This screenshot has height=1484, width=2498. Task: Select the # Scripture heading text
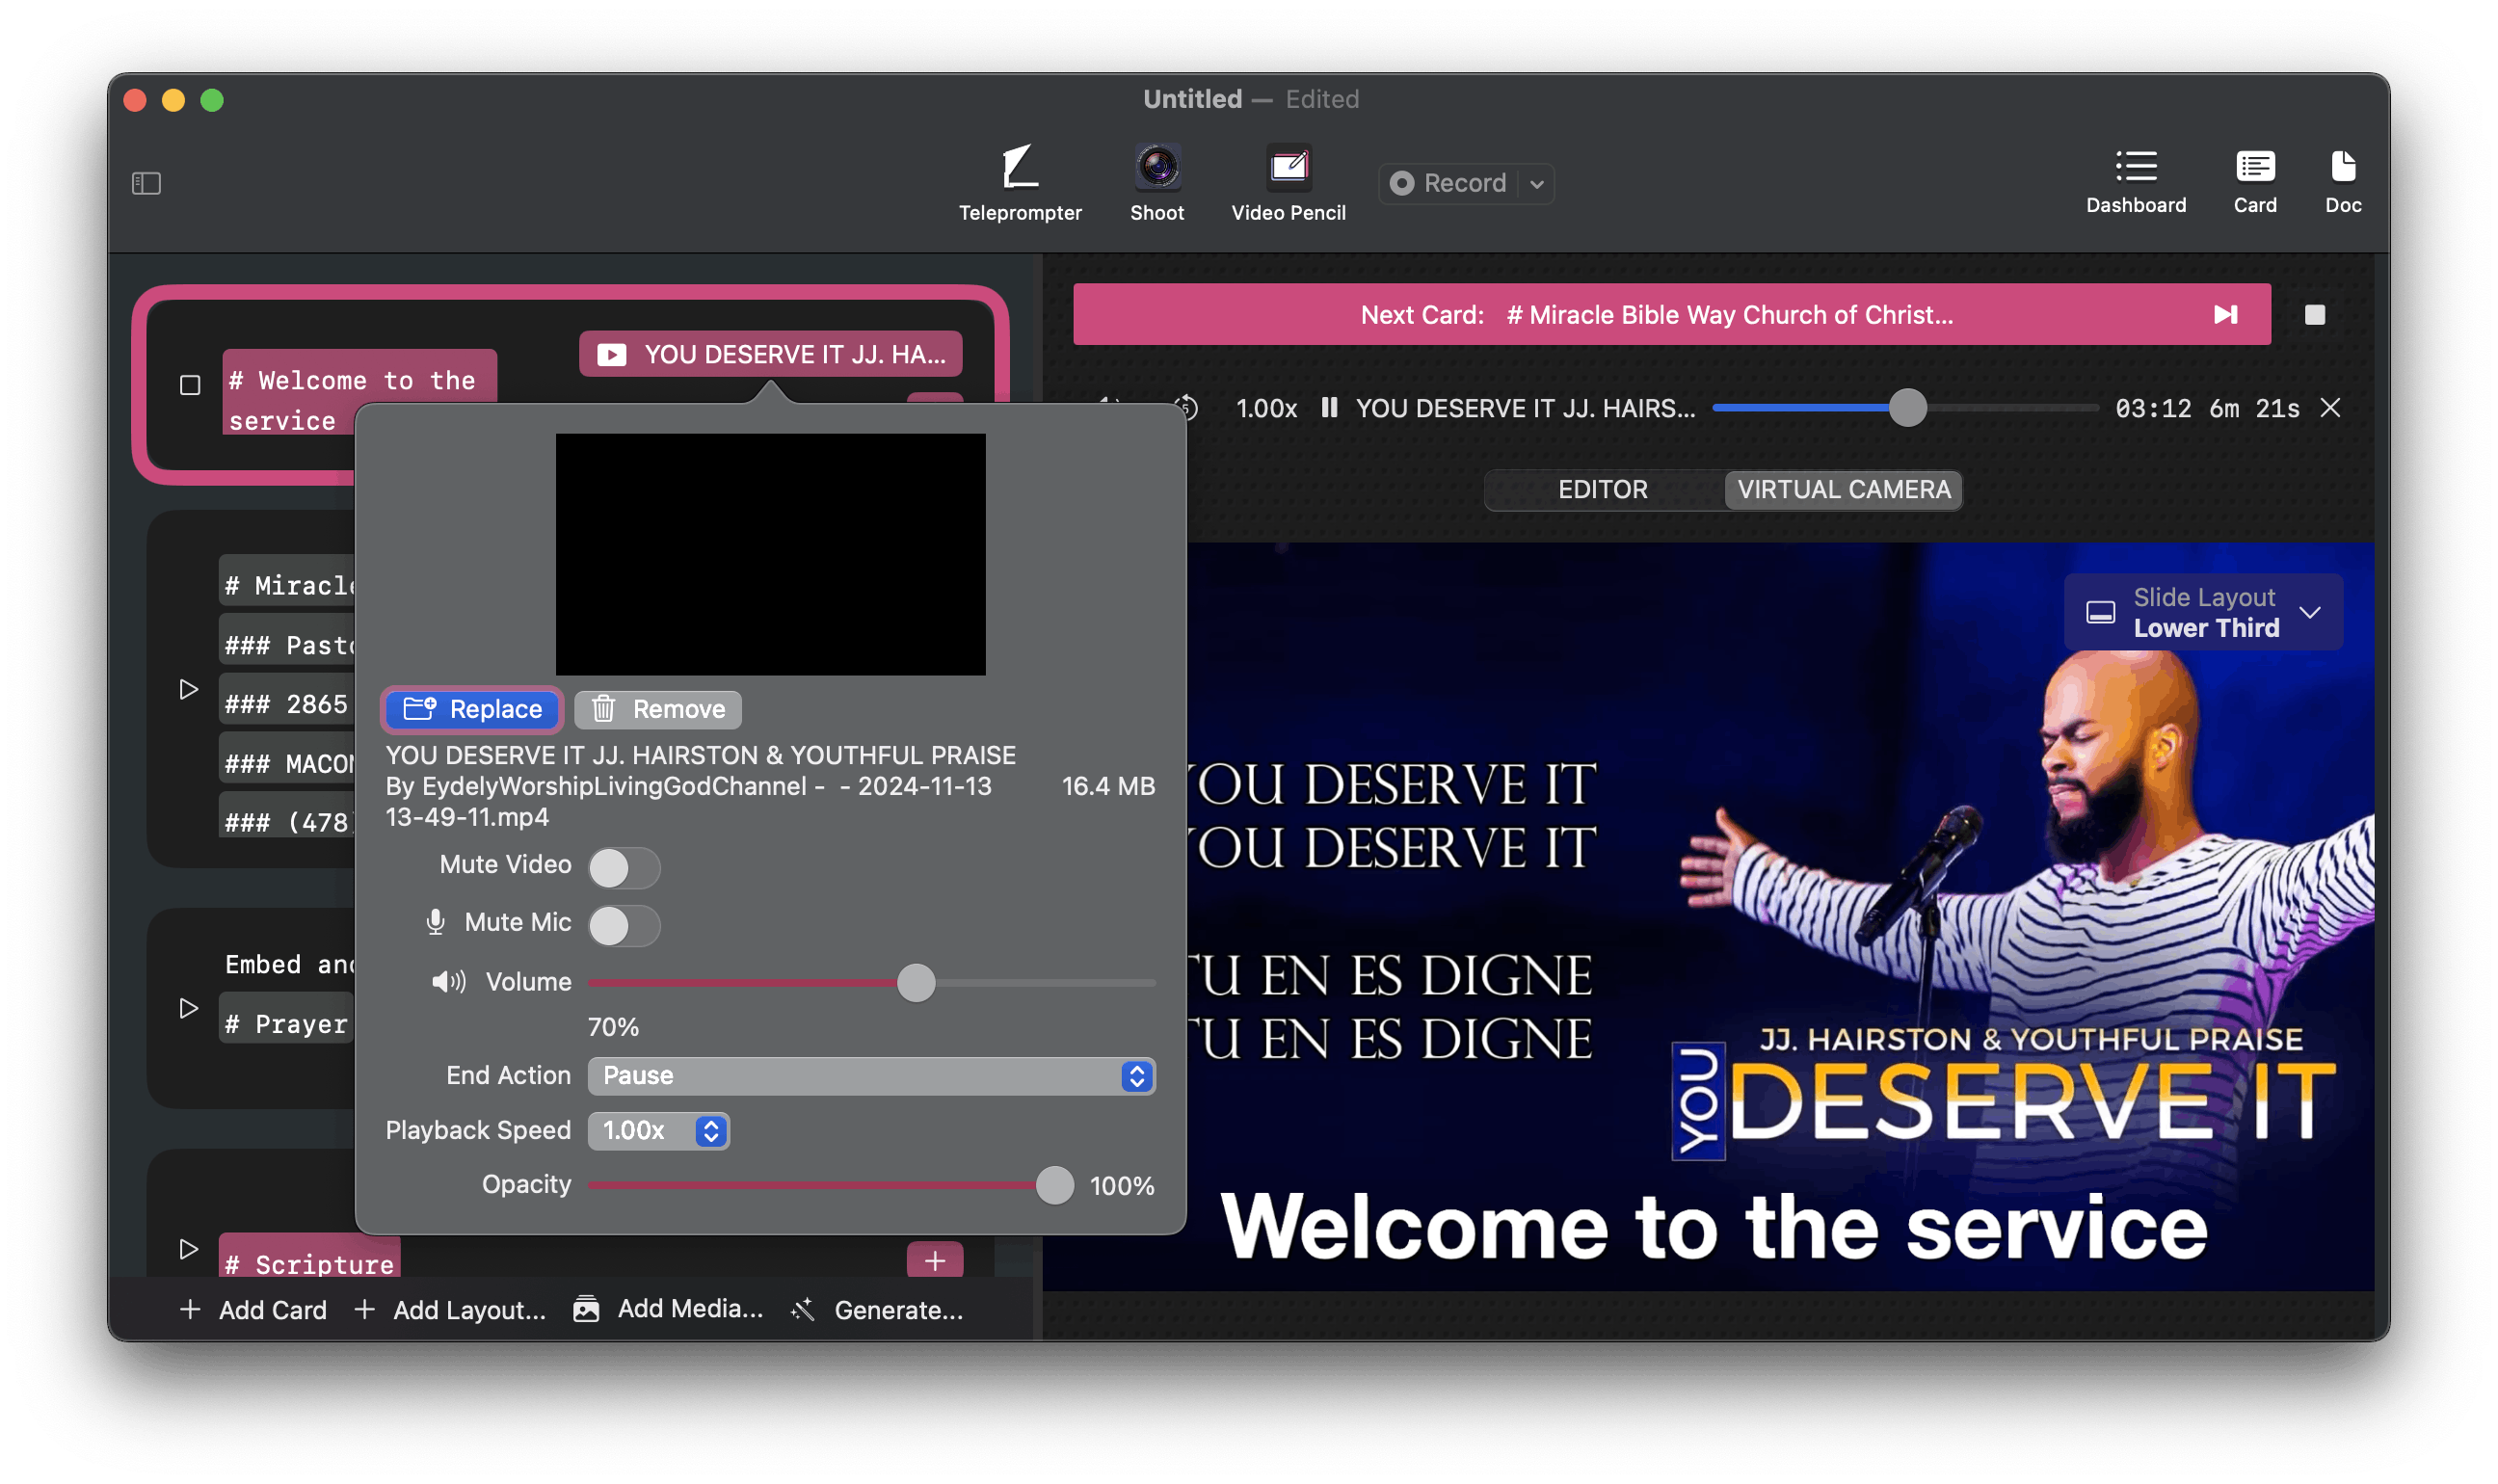click(x=310, y=1263)
